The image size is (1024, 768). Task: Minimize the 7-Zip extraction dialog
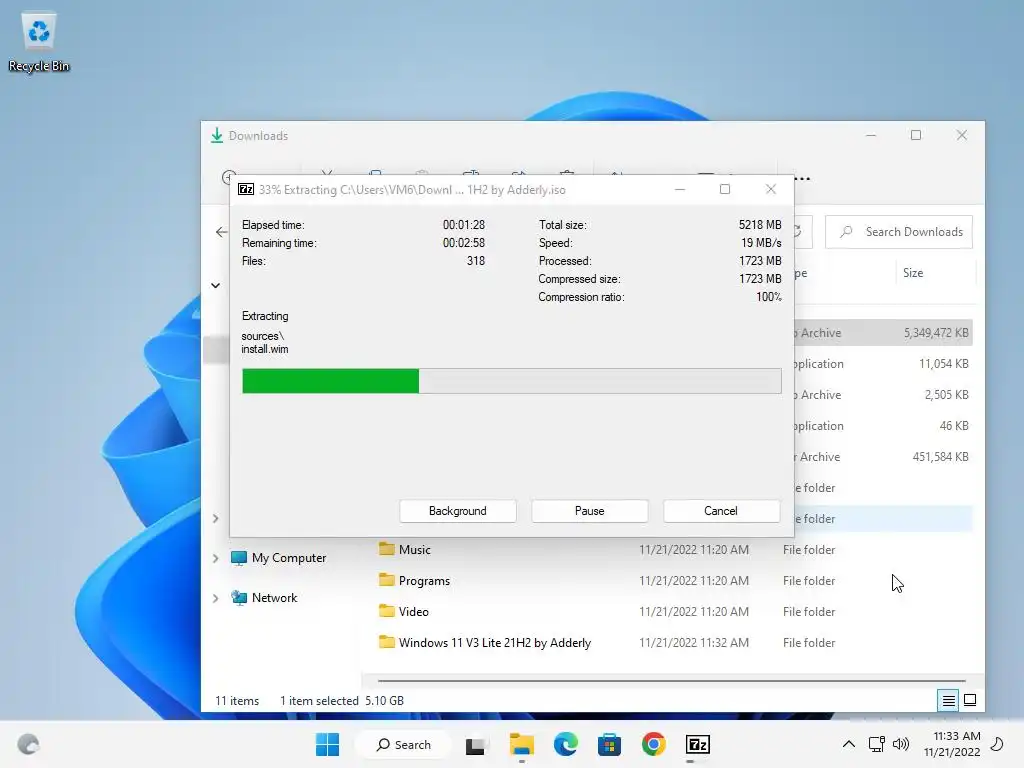tap(680, 189)
